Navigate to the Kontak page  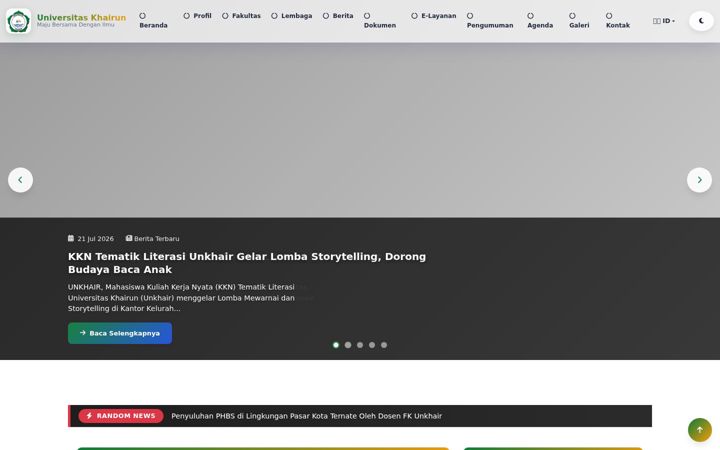(x=618, y=21)
